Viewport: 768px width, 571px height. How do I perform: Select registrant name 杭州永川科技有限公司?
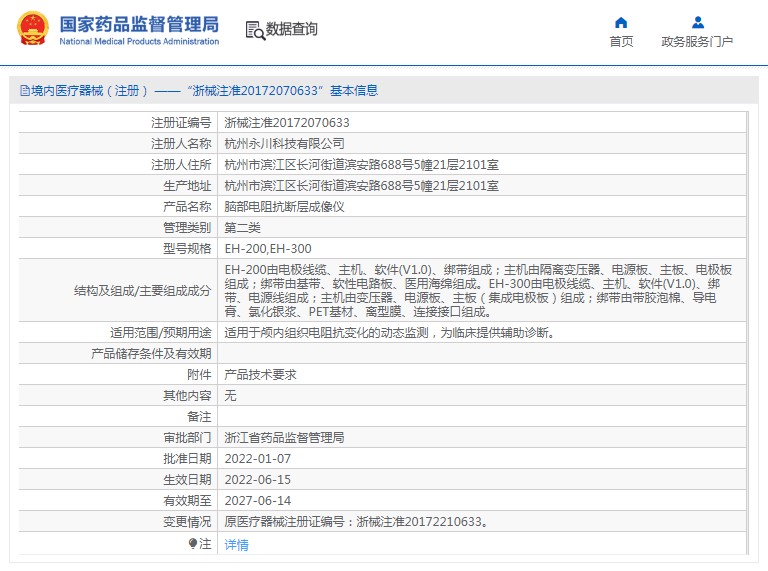pos(285,143)
